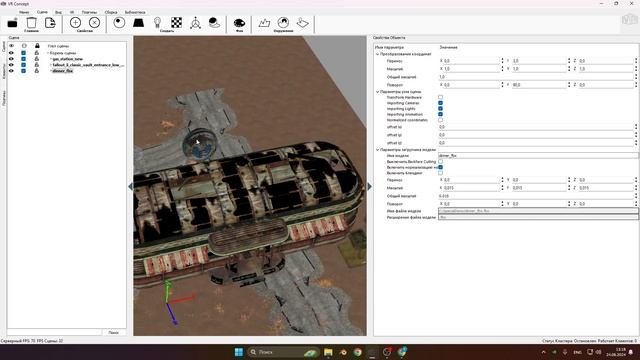Viewport: 640px width, 360px height.
Task: Uncheck Importing Animation checkbox
Action: [440, 114]
